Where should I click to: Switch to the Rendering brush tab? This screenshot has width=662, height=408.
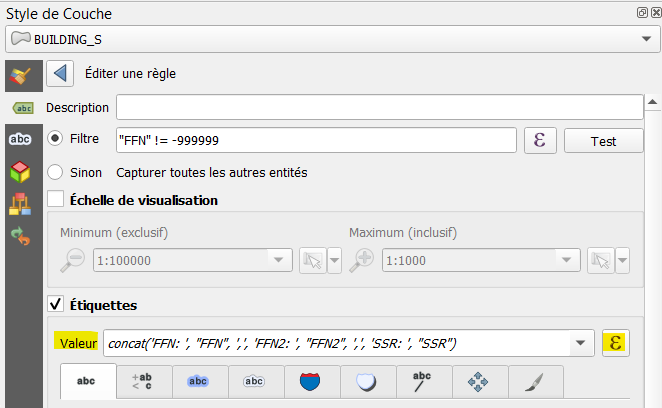click(x=536, y=382)
